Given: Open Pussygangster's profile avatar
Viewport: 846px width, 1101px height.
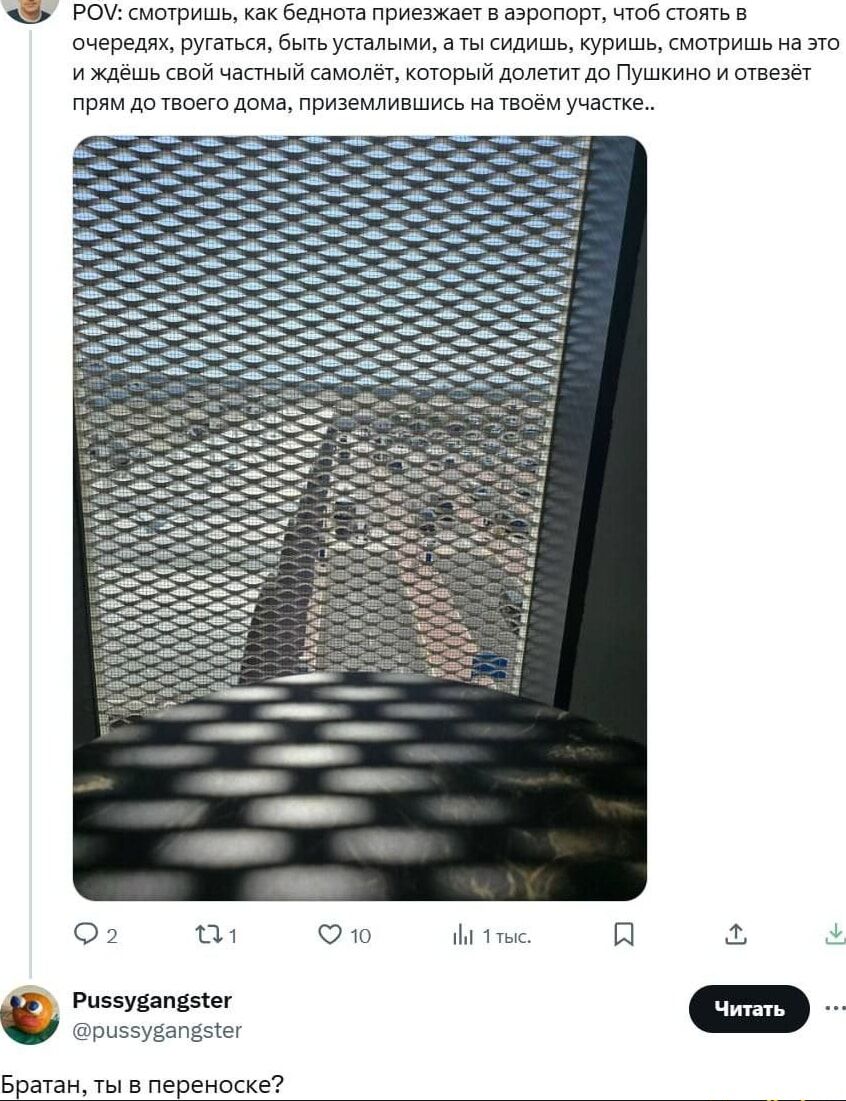Looking at the screenshot, I should (30, 1015).
